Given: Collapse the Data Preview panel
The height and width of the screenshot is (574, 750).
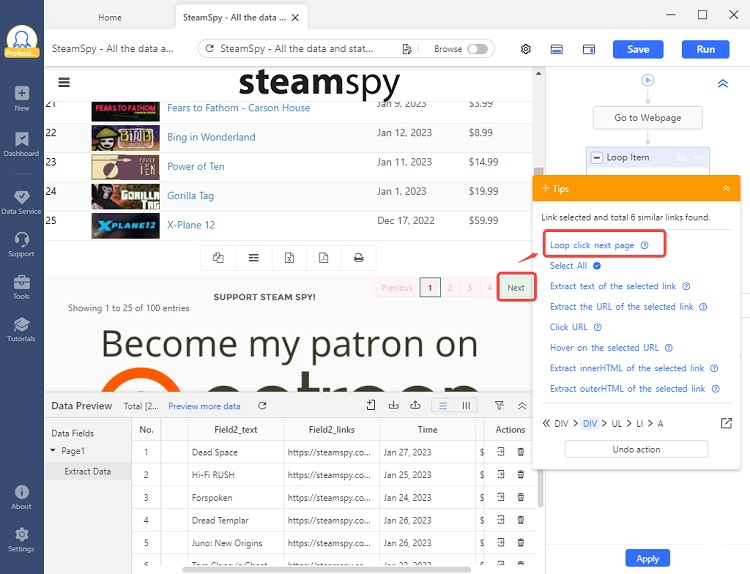Looking at the screenshot, I should pos(522,406).
